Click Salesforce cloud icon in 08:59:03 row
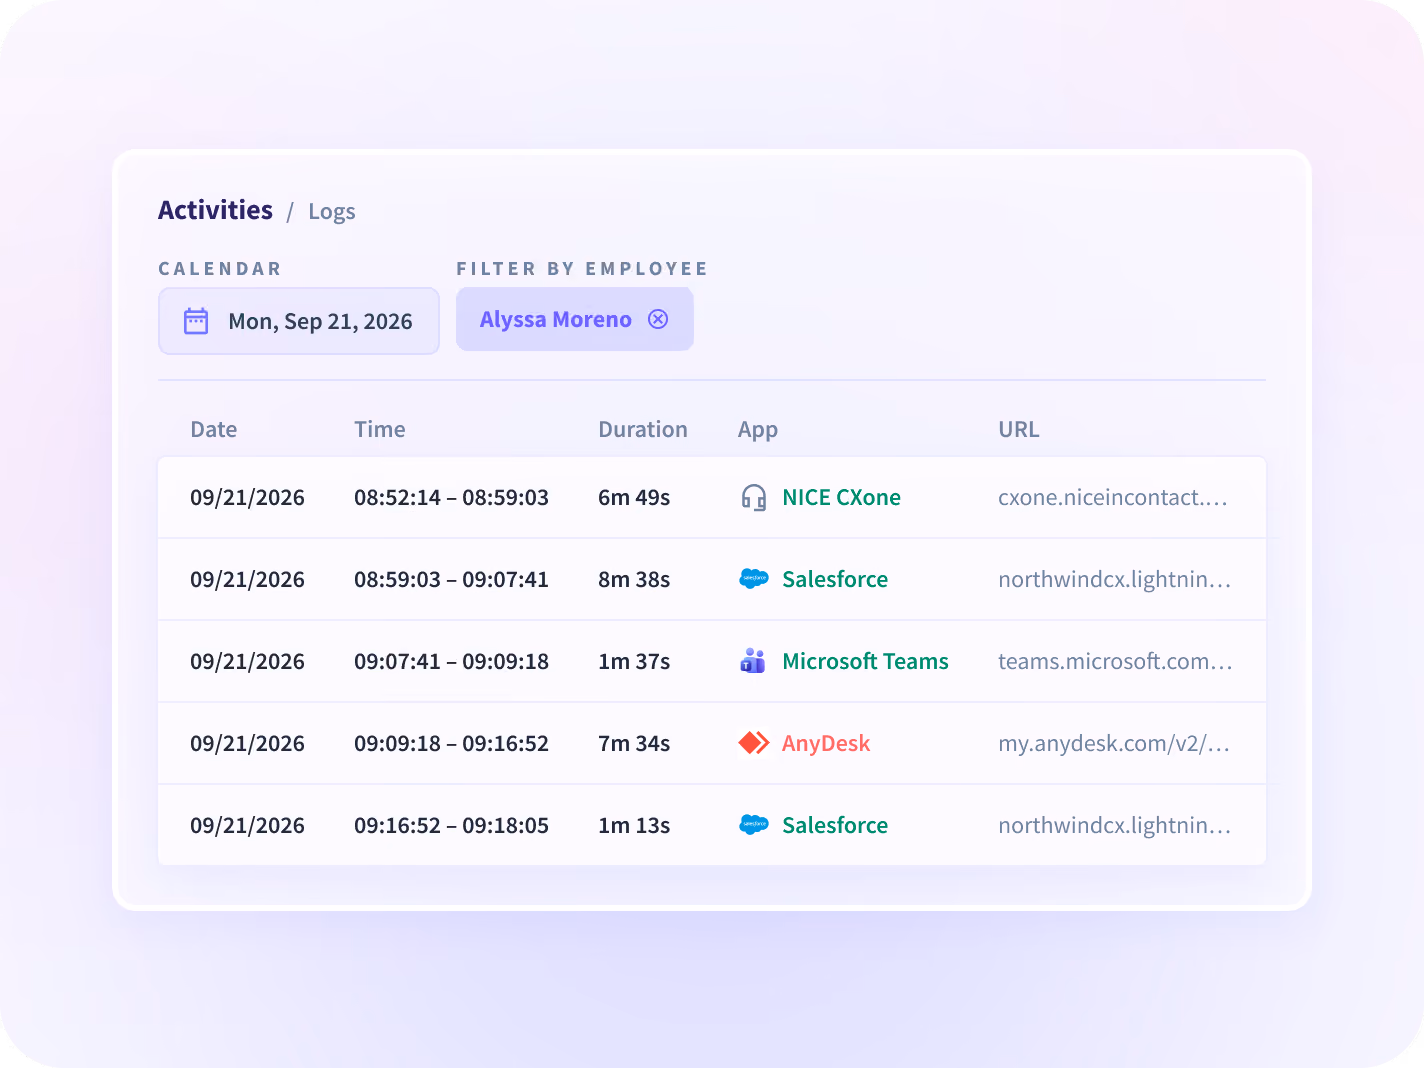This screenshot has width=1424, height=1068. (x=754, y=579)
